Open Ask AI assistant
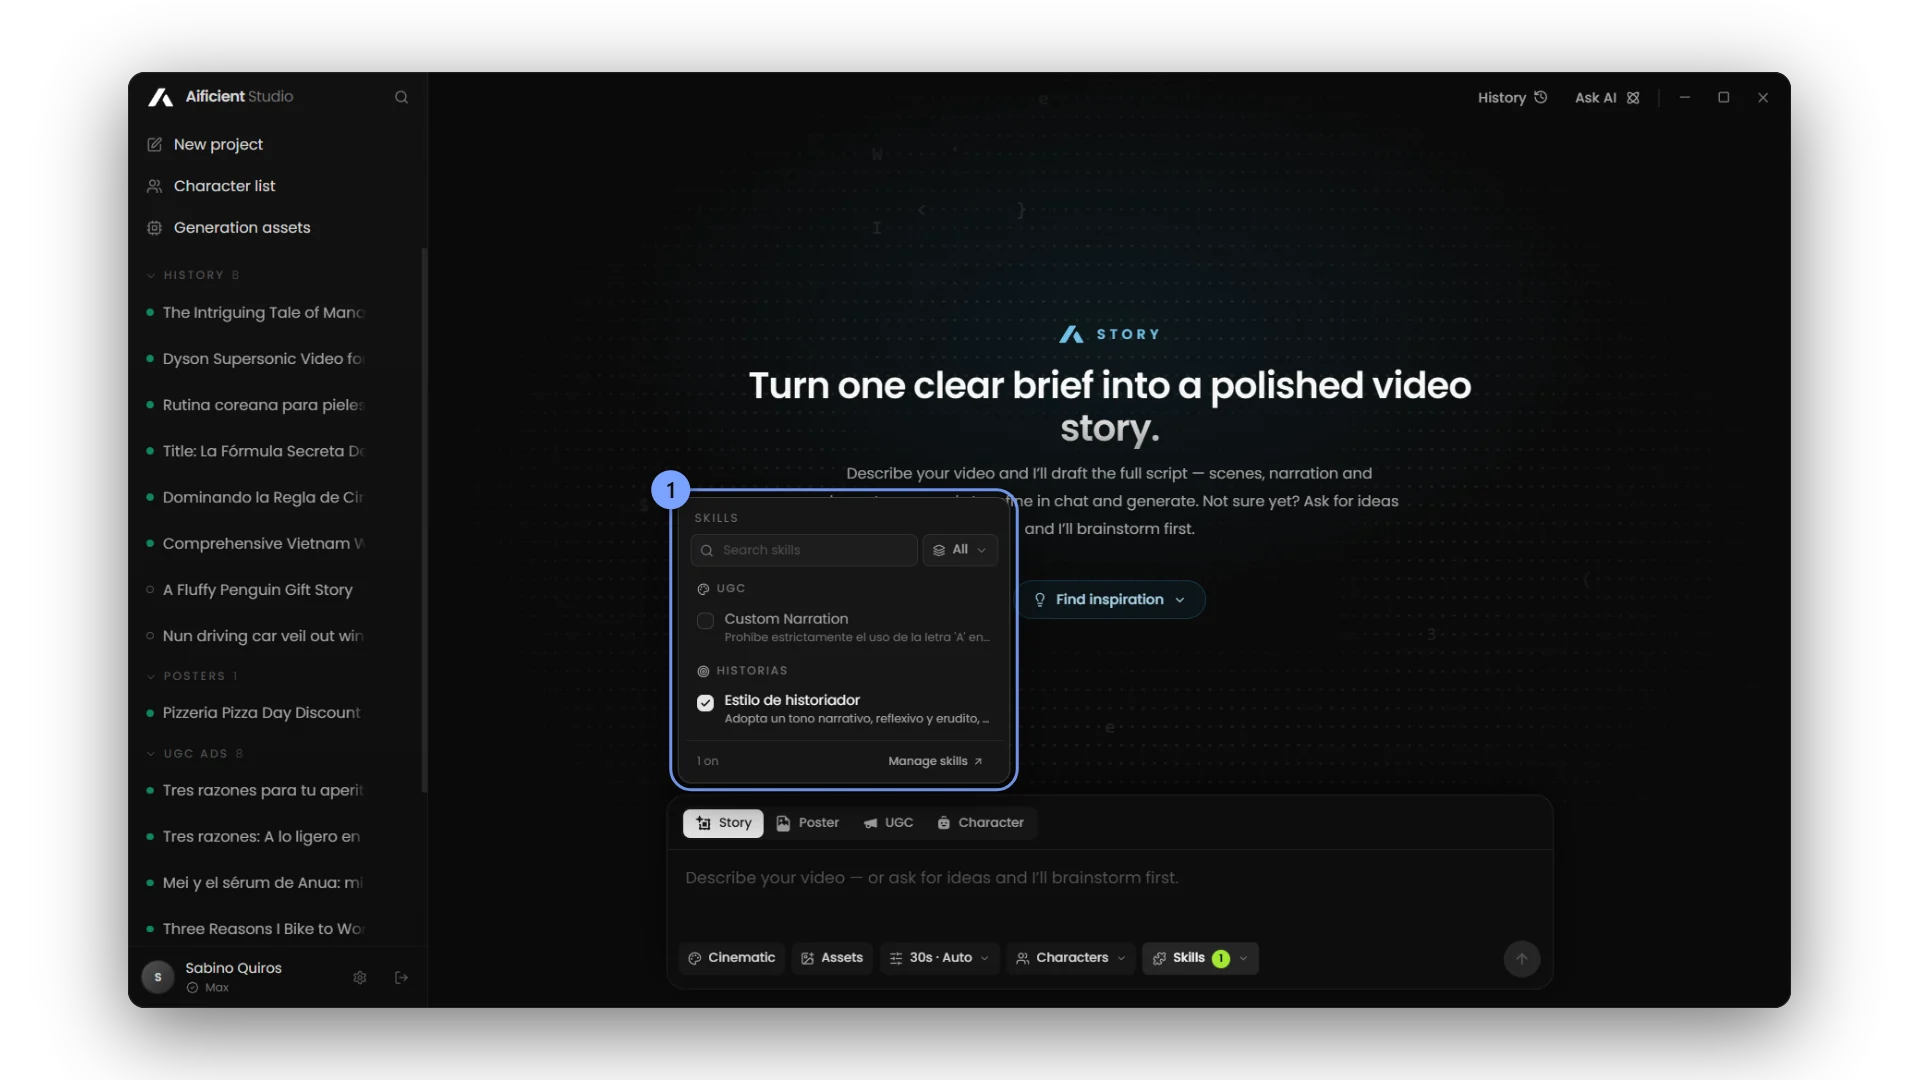This screenshot has width=1920, height=1080. point(1606,97)
